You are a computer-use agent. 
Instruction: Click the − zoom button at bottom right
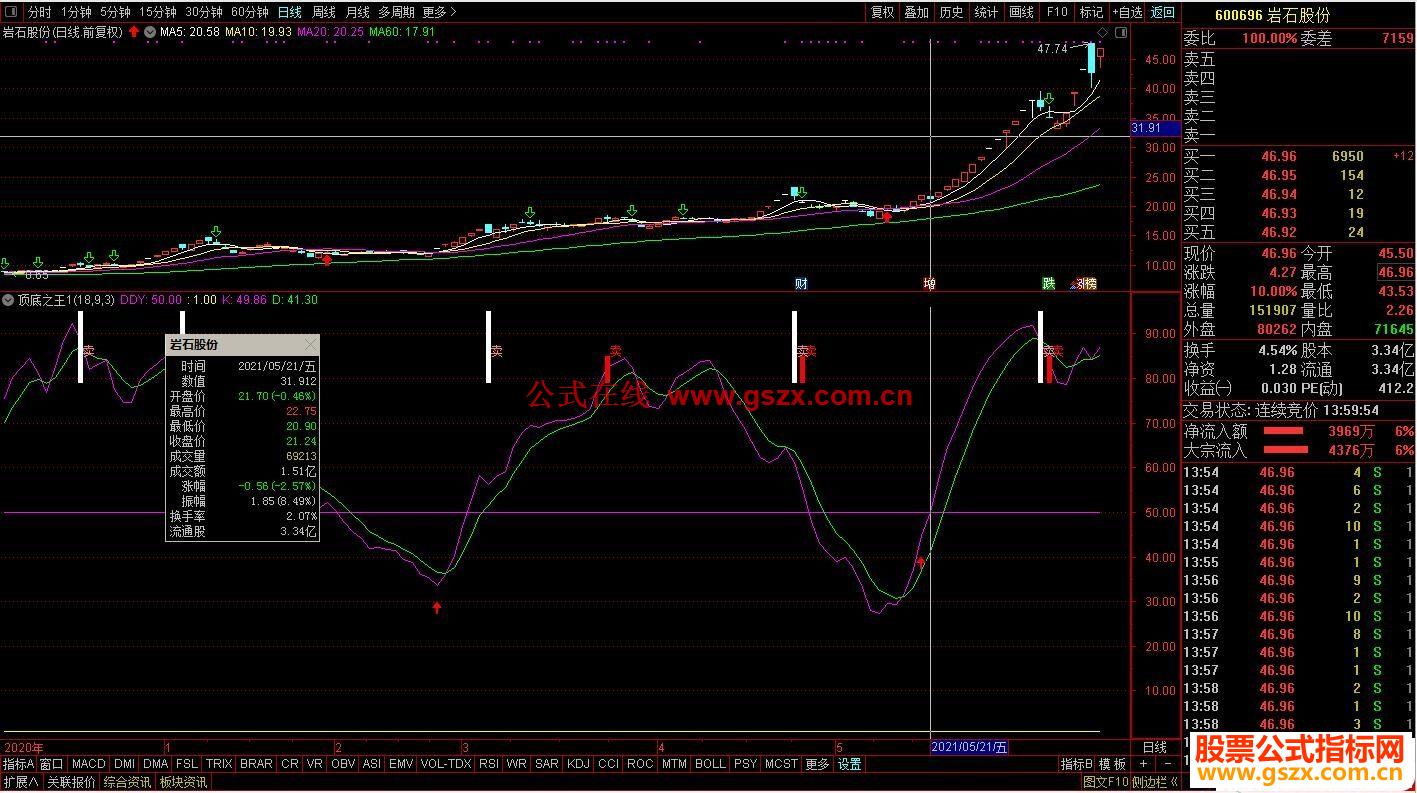1166,764
